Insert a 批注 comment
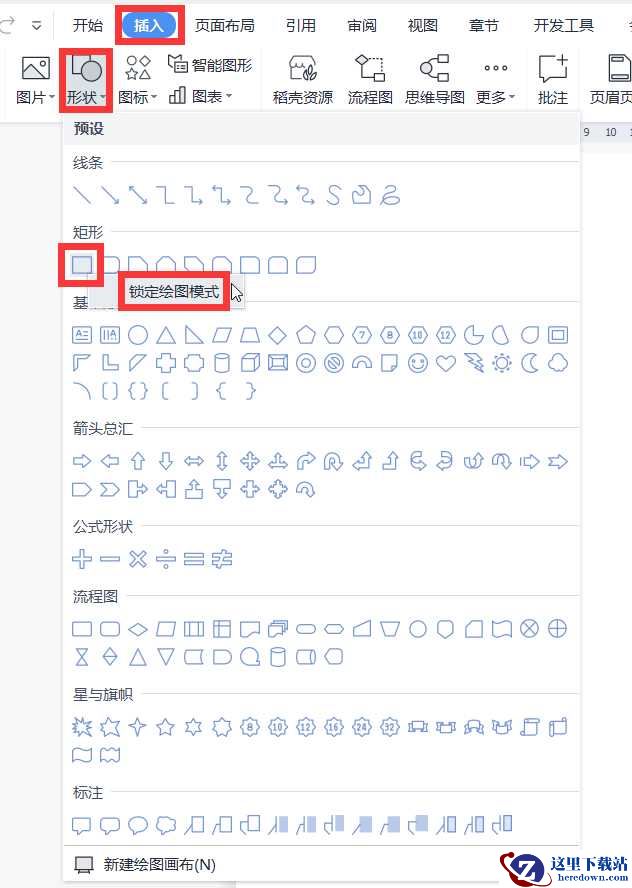This screenshot has height=888, width=632. coord(553,80)
